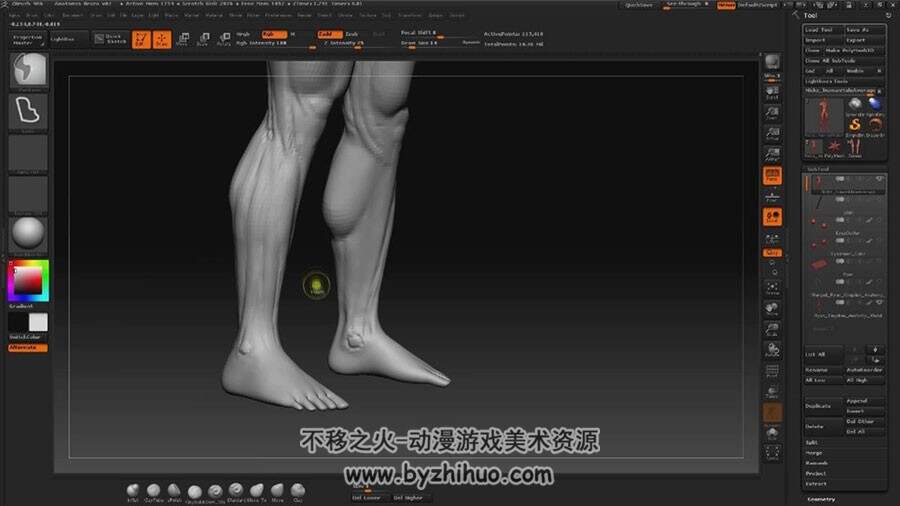Open the empty alpha slot
This screenshot has width=900, height=506.
(28, 153)
